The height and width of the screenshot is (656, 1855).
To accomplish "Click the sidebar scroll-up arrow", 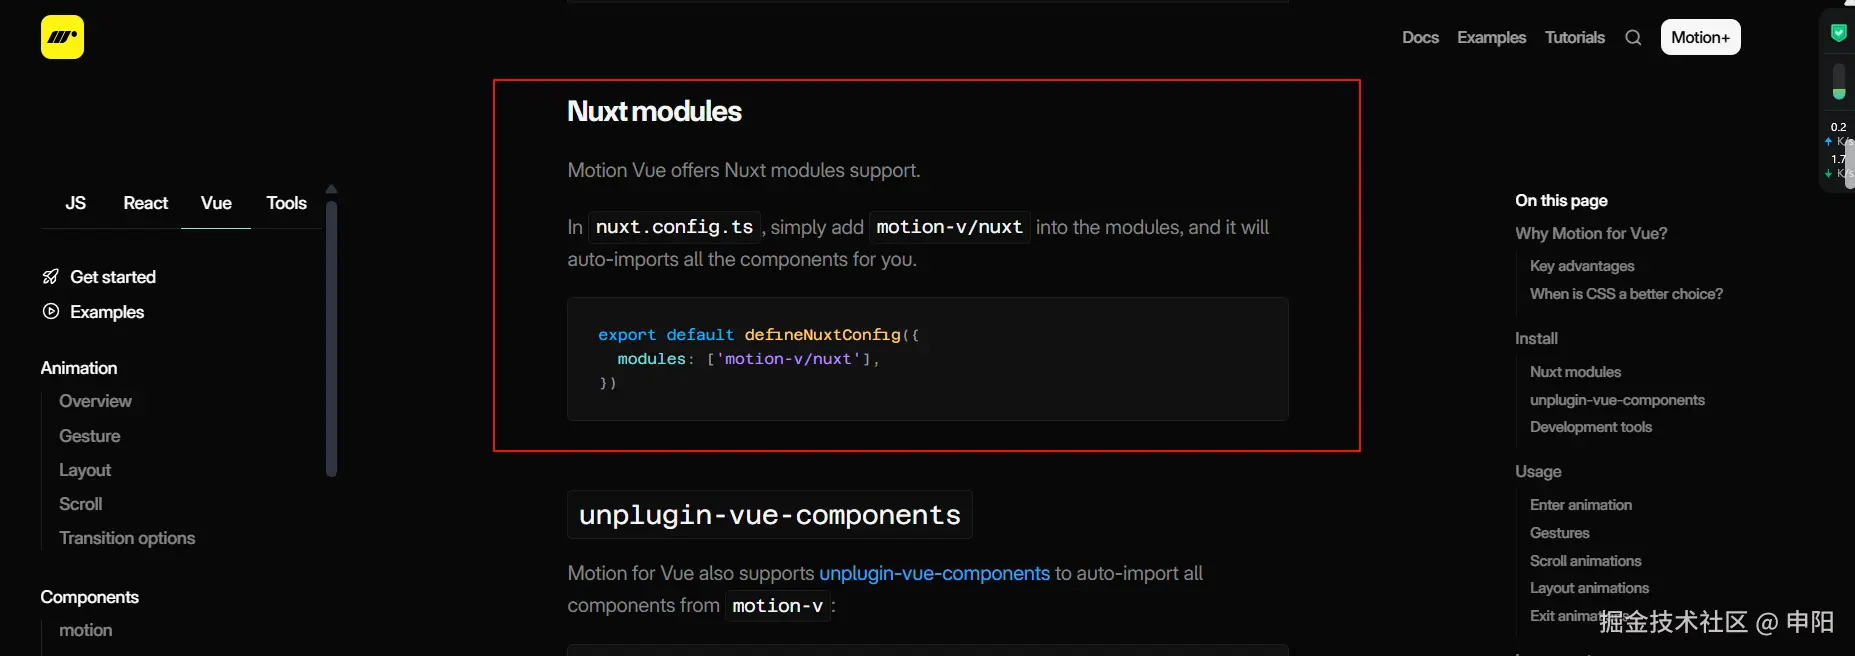I will click(x=332, y=189).
